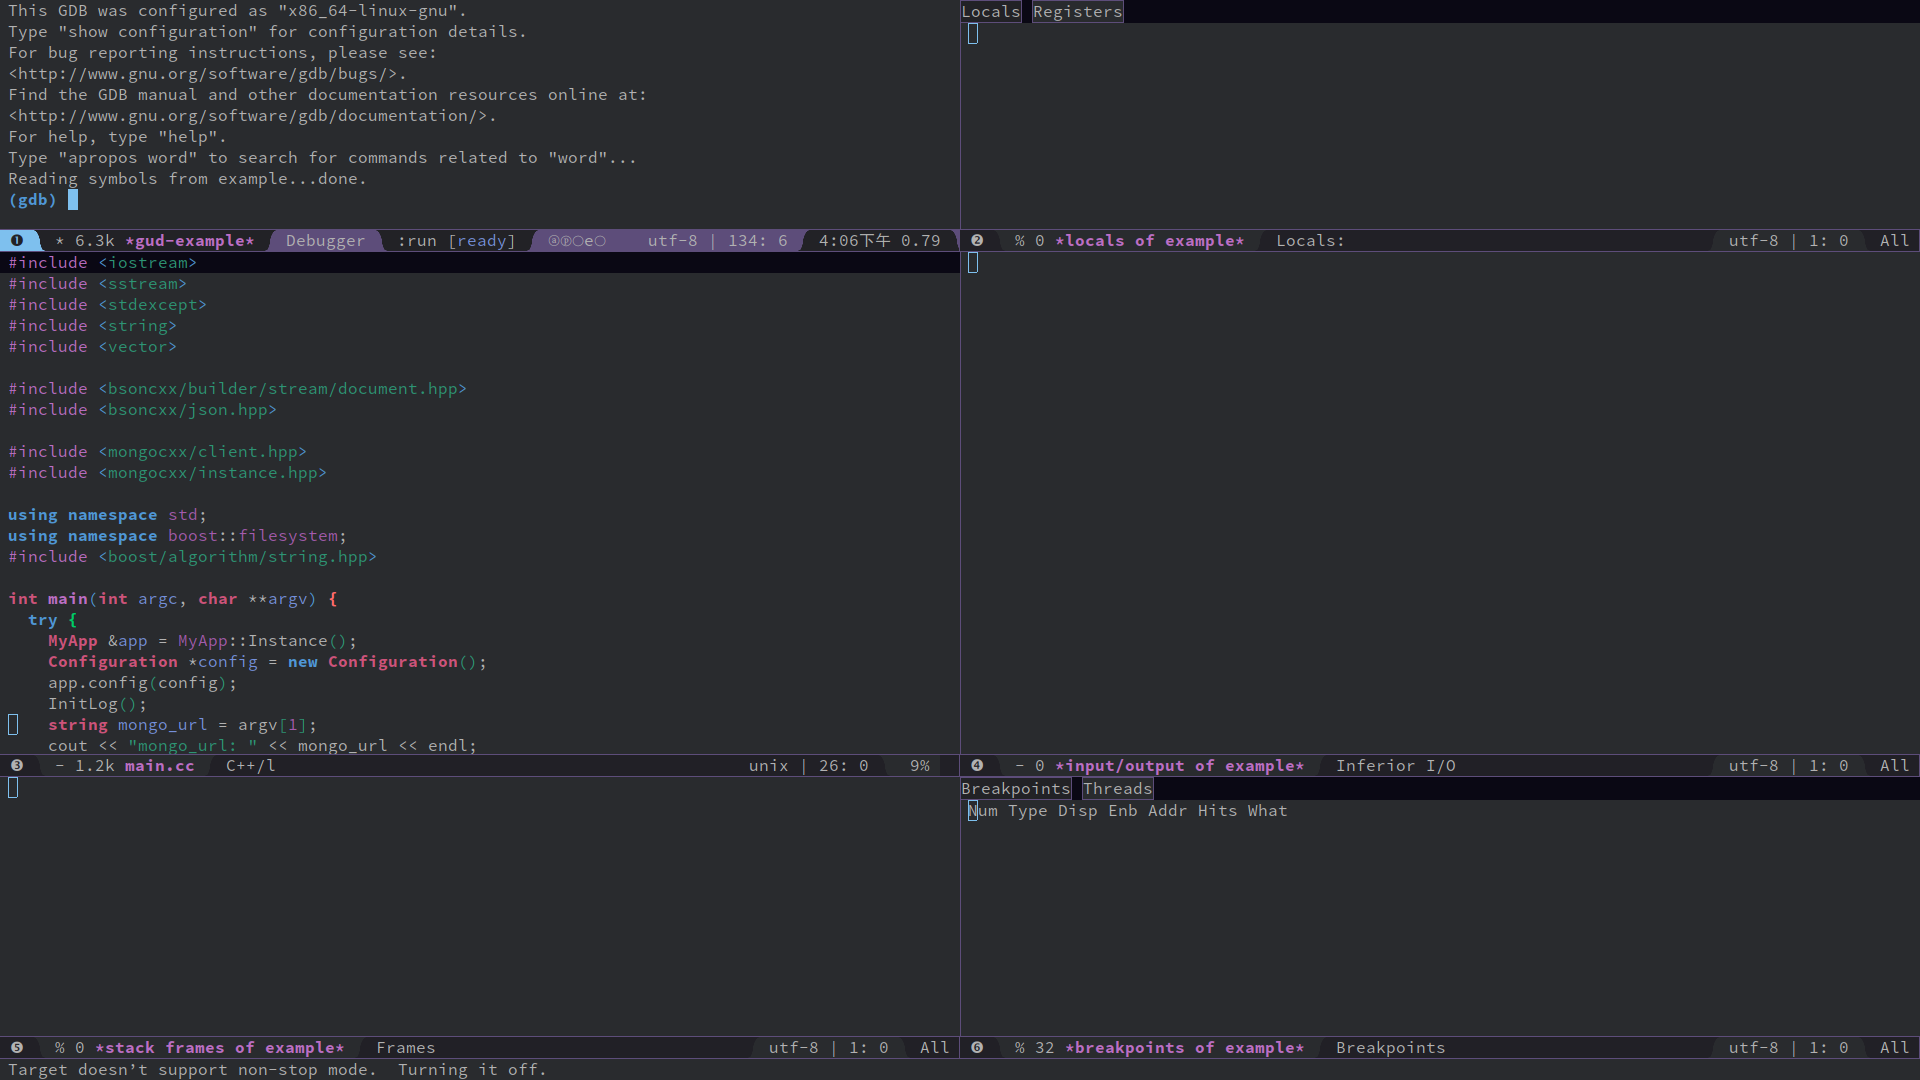The image size is (1920, 1080).
Task: Click the C++/l major mode label
Action: pyautogui.click(x=250, y=766)
